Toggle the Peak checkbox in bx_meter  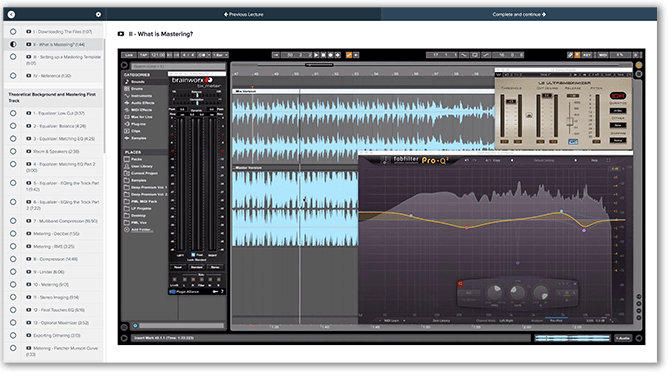click(193, 255)
